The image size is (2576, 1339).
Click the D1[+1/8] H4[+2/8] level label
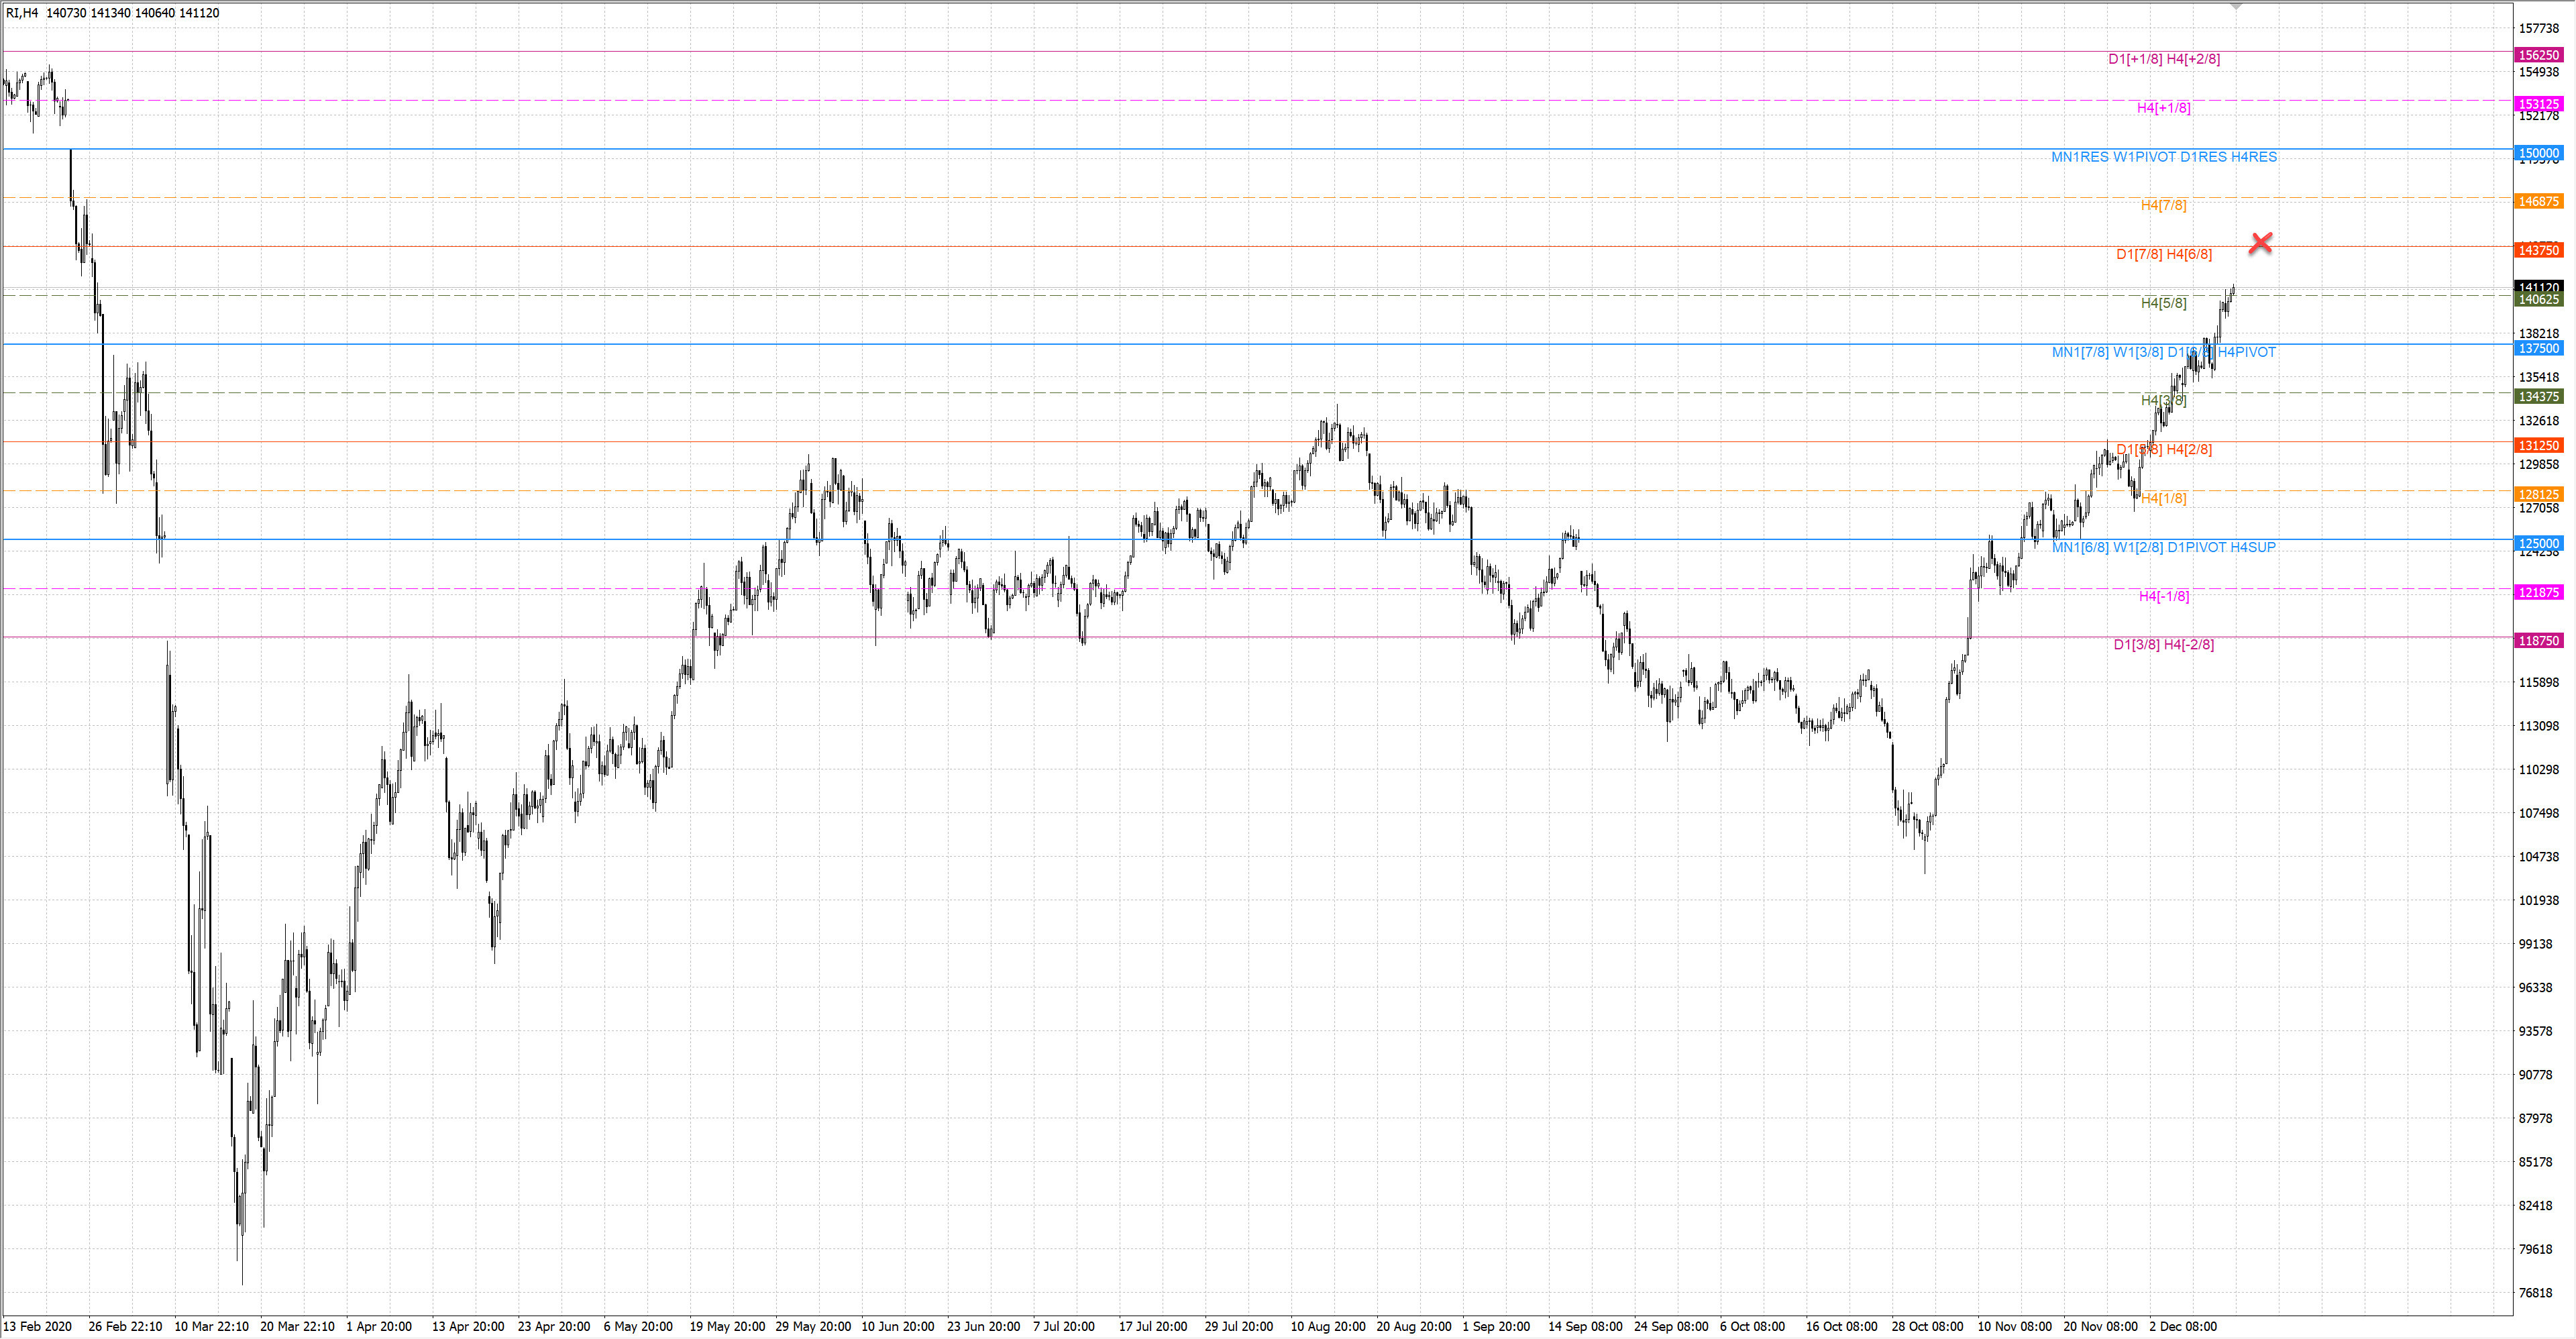pos(2163,59)
